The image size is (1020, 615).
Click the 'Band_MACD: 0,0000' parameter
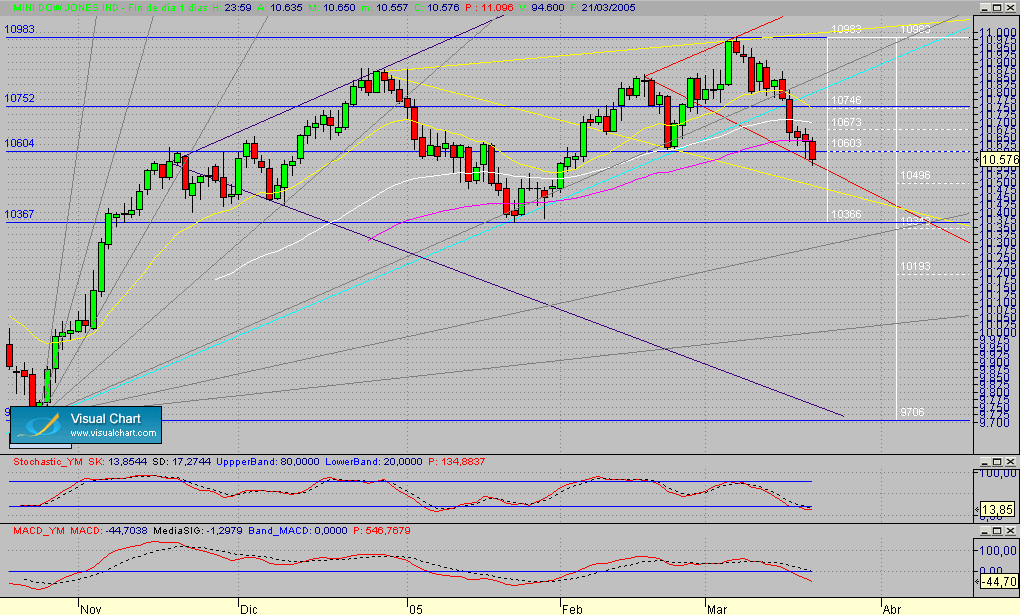click(x=298, y=530)
